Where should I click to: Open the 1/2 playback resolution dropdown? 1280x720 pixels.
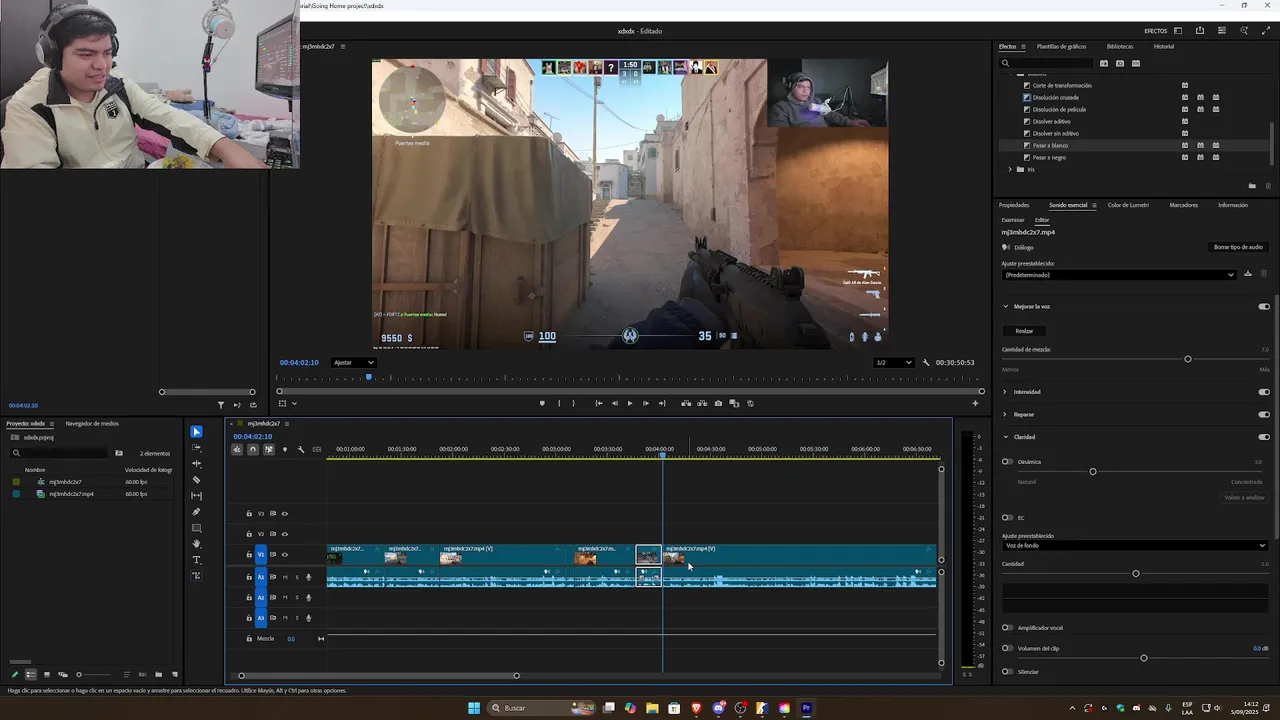(894, 362)
